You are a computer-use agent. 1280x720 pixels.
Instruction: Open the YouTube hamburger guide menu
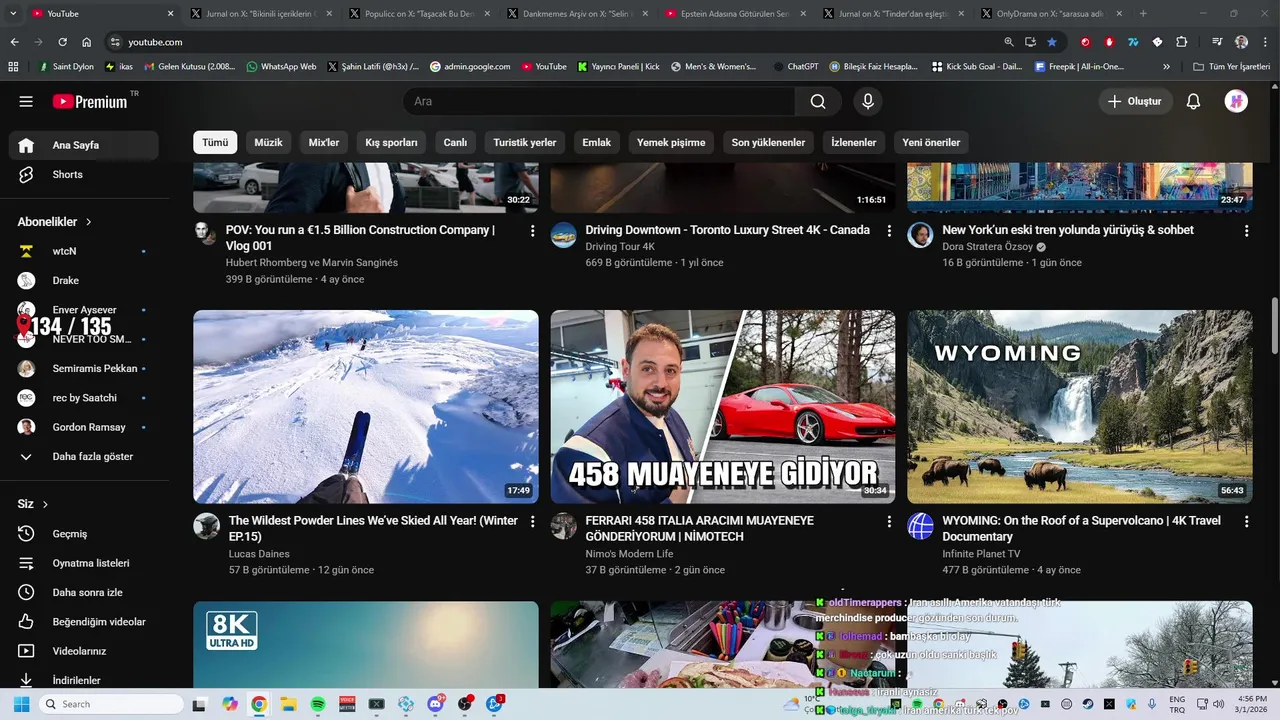click(26, 101)
